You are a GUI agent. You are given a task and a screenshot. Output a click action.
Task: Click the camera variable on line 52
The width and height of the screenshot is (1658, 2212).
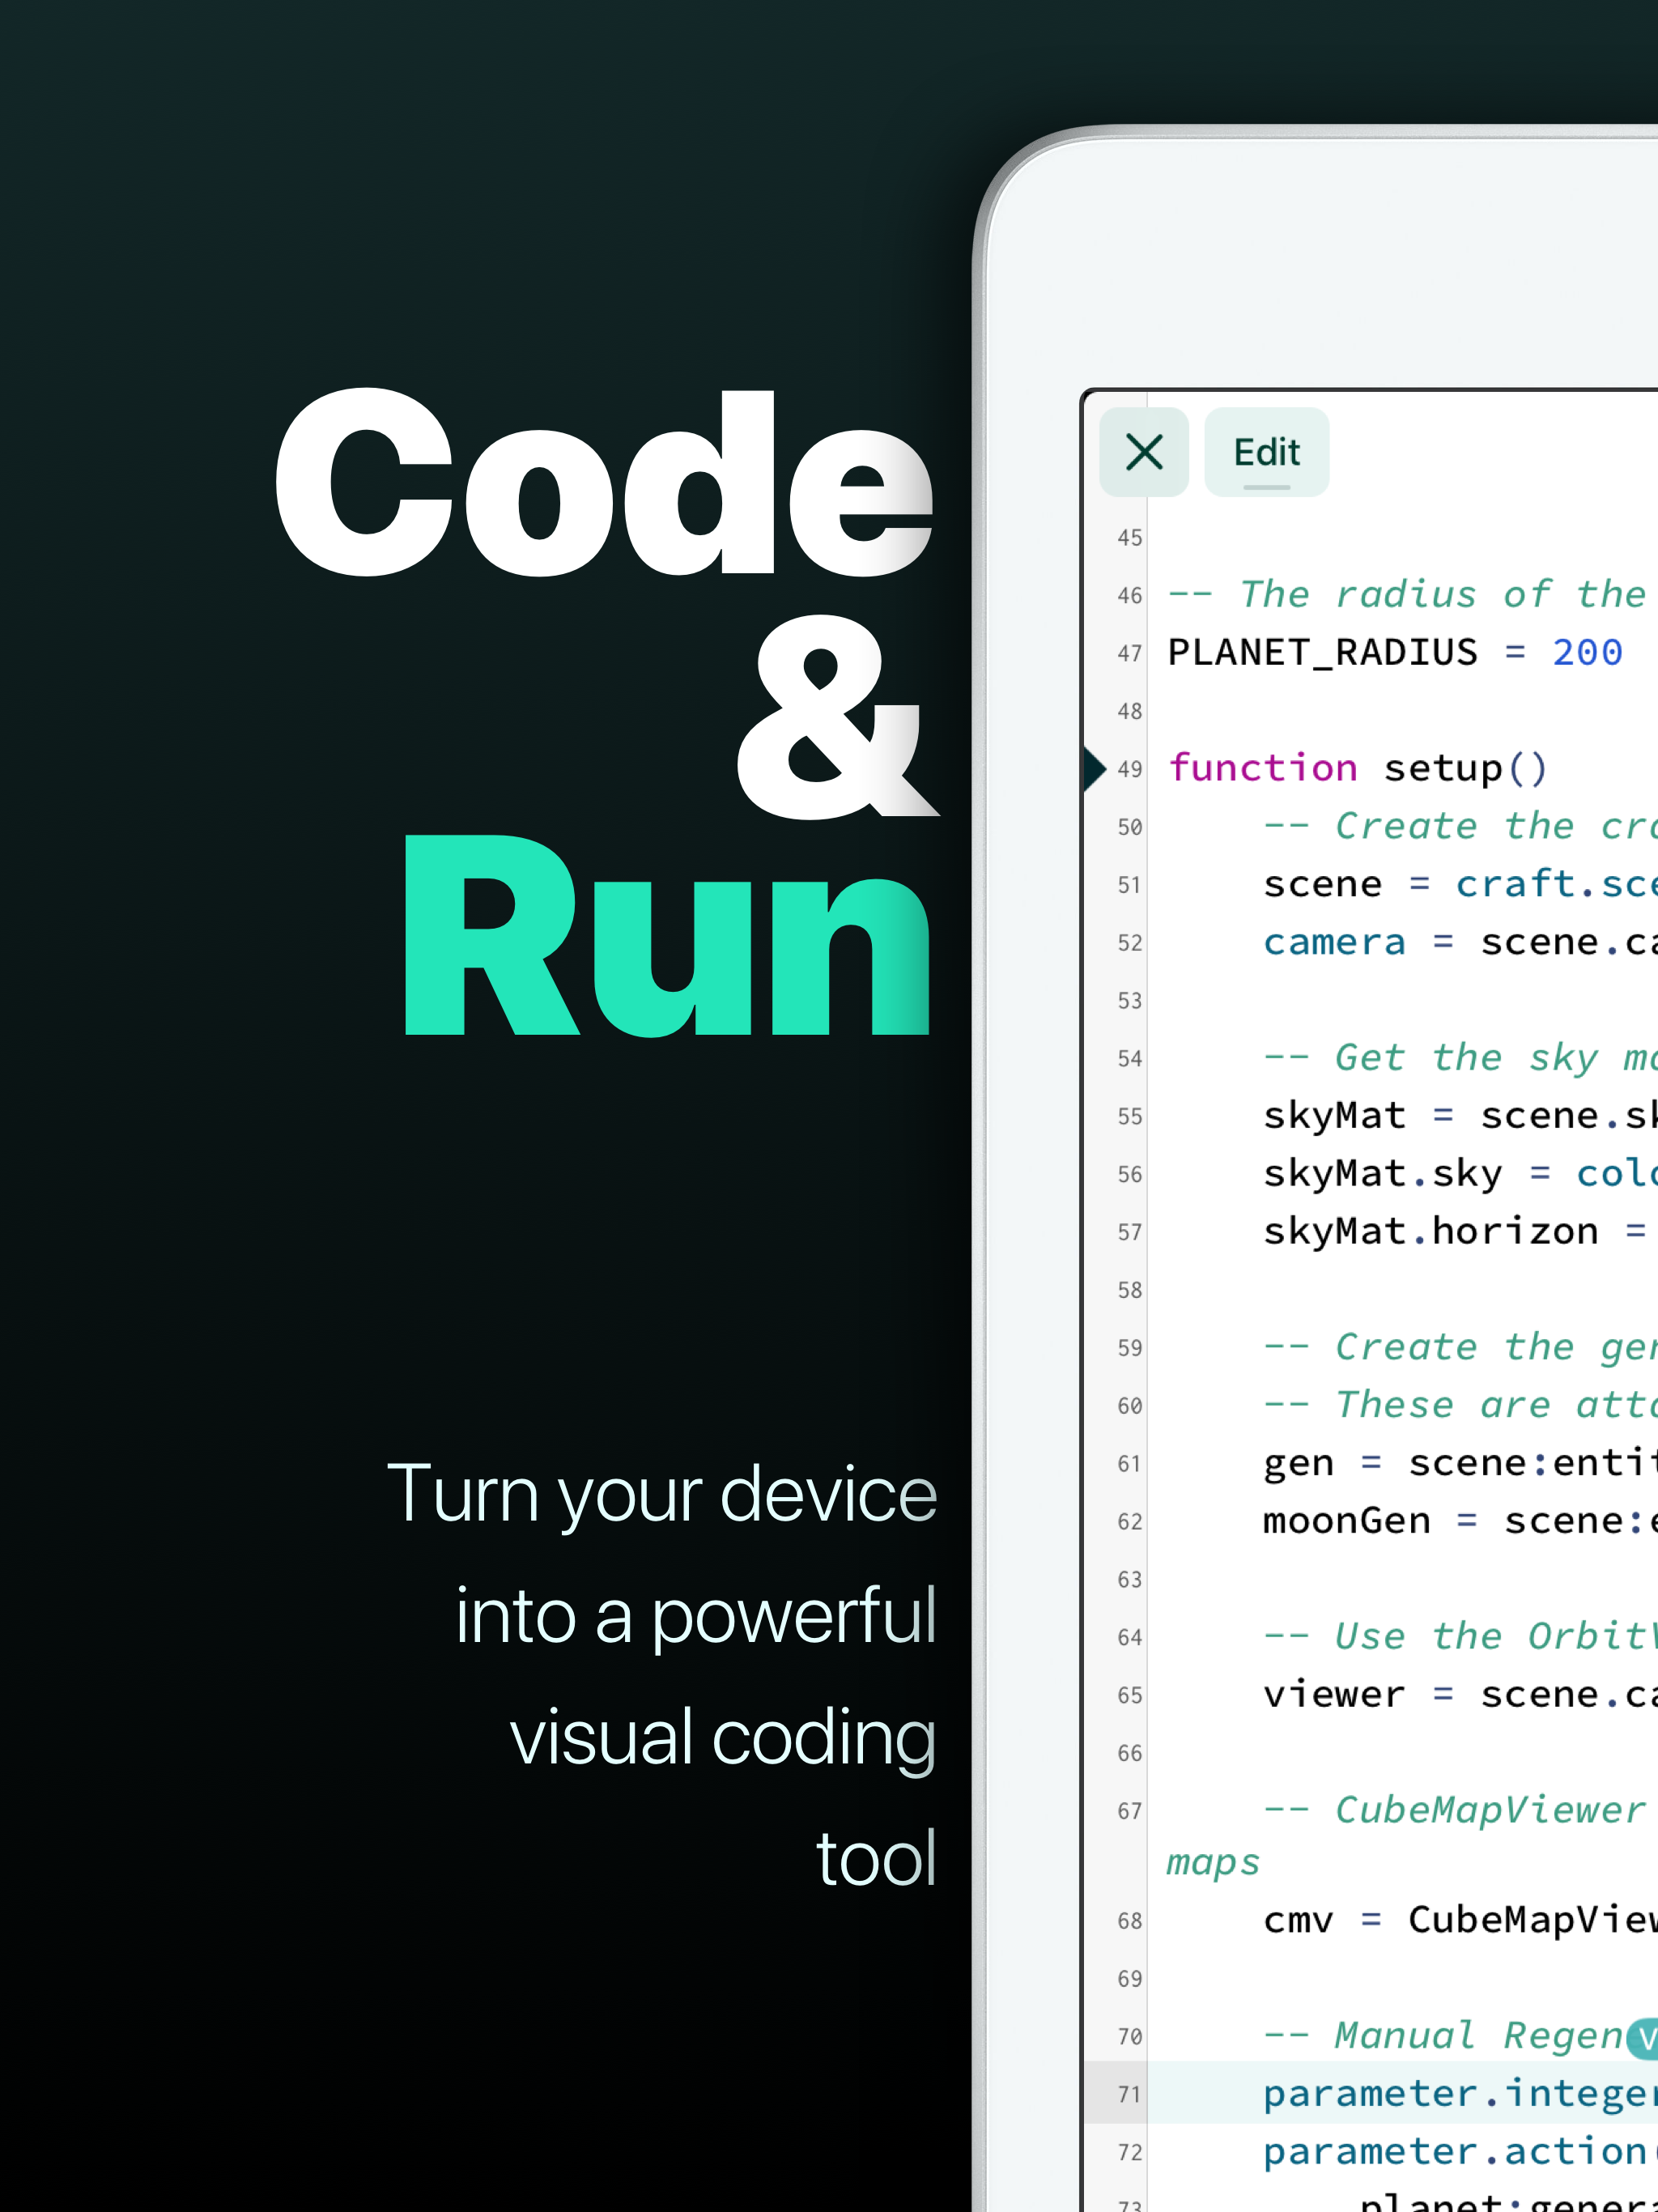(x=1333, y=942)
